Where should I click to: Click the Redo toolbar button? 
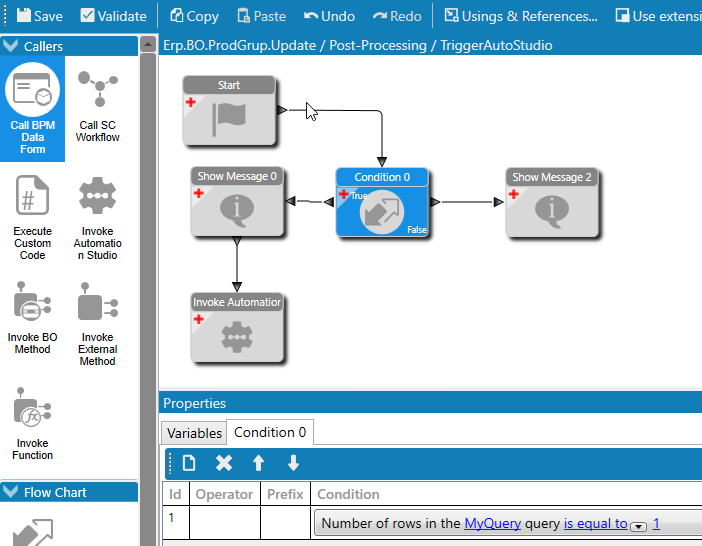[x=397, y=16]
